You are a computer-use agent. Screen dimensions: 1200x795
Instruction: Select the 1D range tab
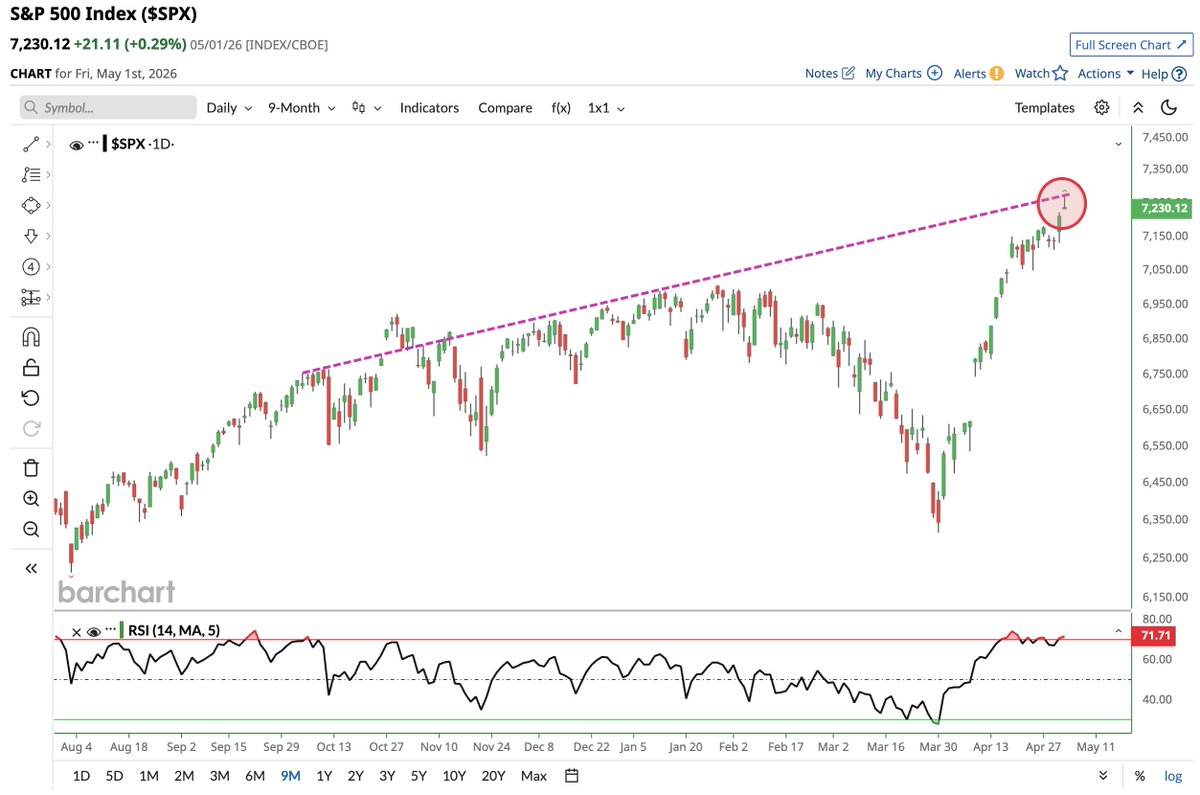click(82, 776)
